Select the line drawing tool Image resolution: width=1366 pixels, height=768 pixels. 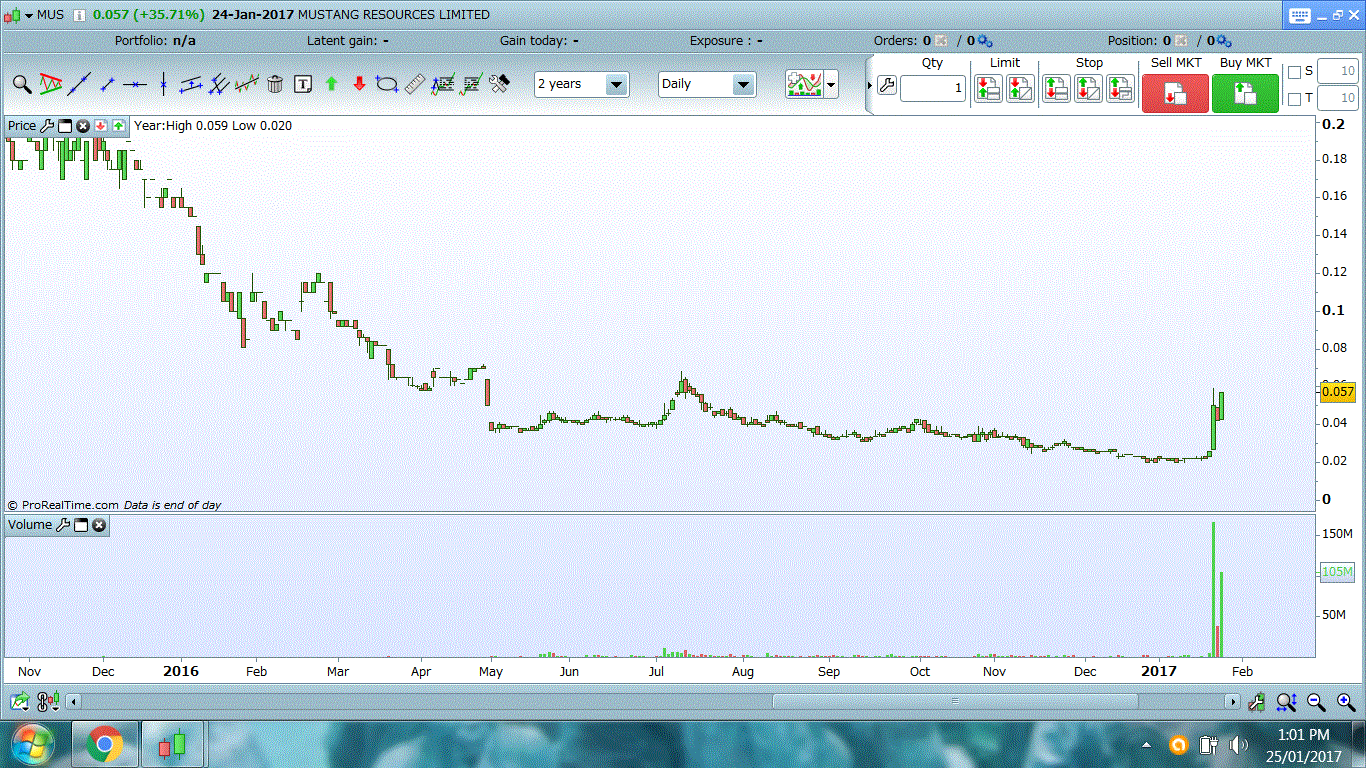79,84
